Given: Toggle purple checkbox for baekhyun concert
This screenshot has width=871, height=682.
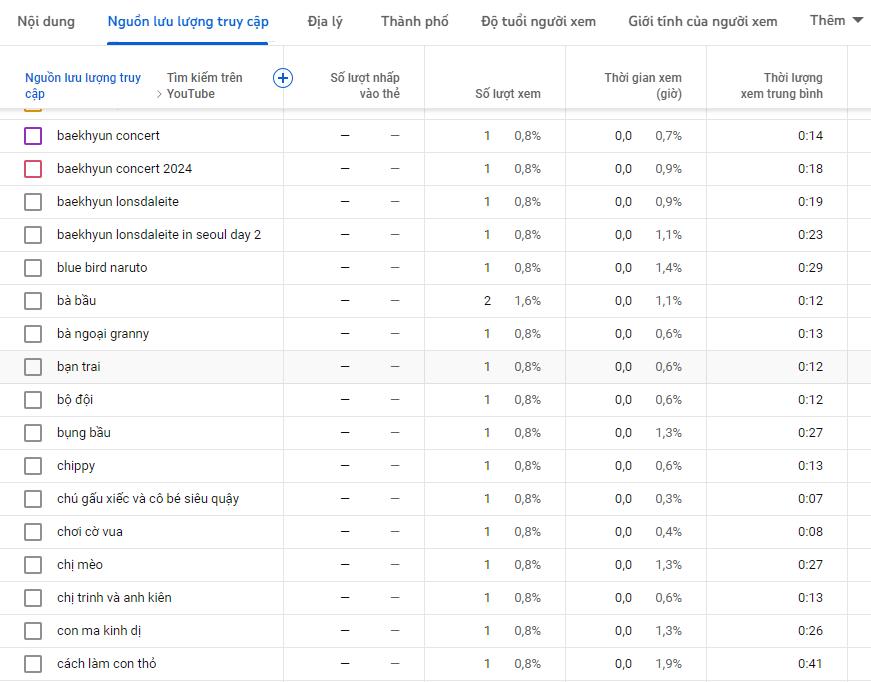Looking at the screenshot, I should [33, 136].
